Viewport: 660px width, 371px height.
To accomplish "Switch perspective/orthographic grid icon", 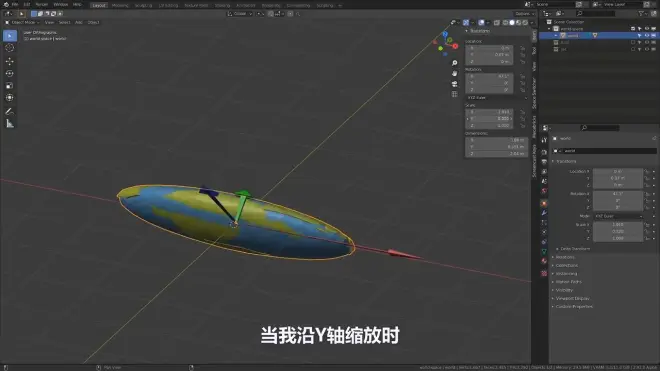I will click(455, 94).
